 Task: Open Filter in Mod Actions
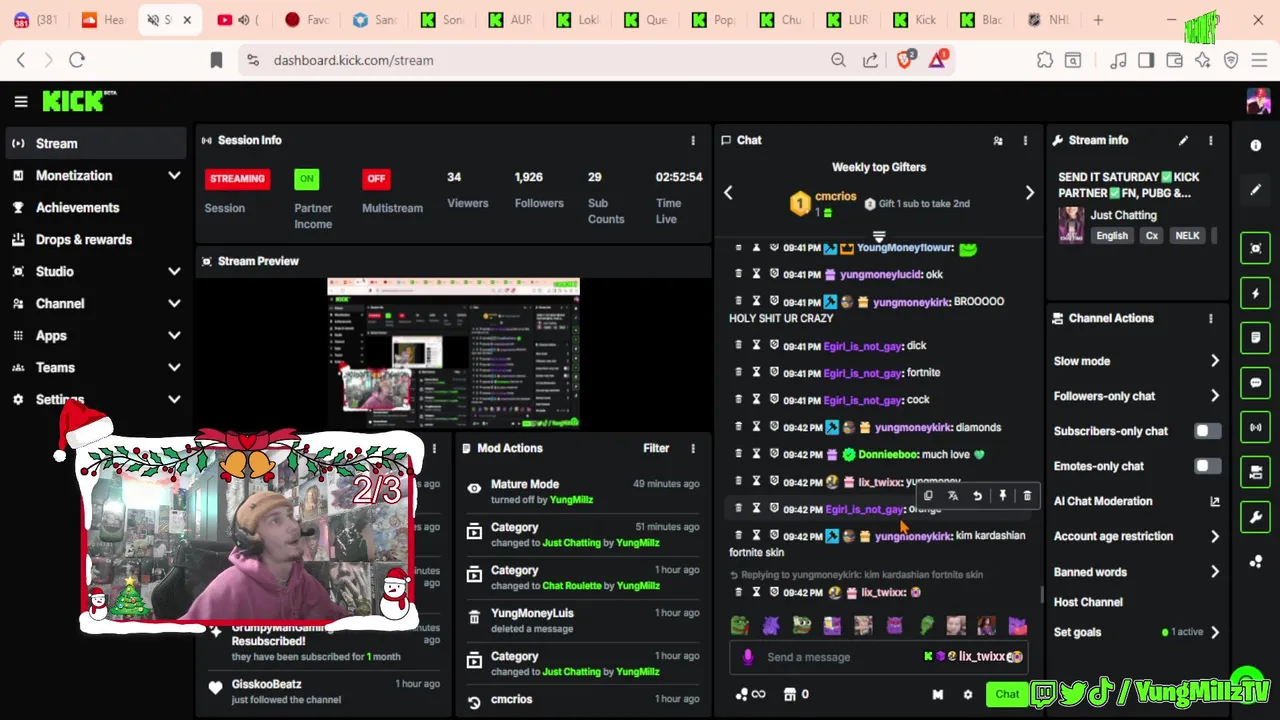pyautogui.click(x=656, y=448)
